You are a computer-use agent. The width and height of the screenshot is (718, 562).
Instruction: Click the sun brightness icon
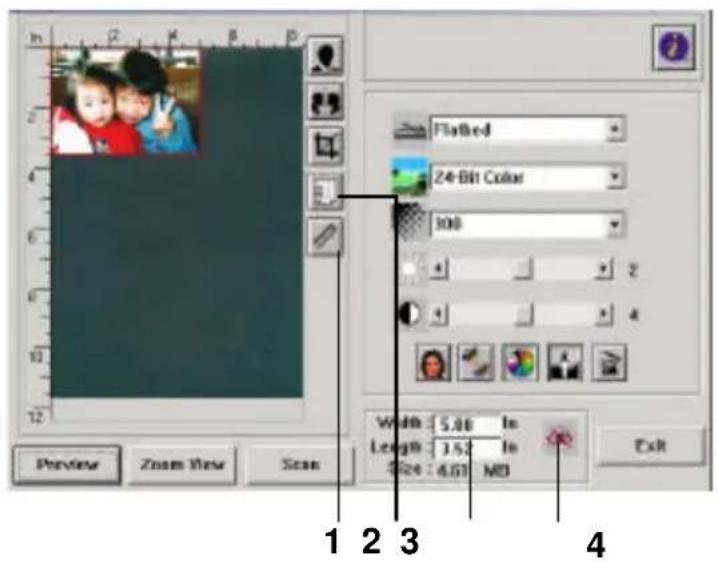tap(410, 269)
